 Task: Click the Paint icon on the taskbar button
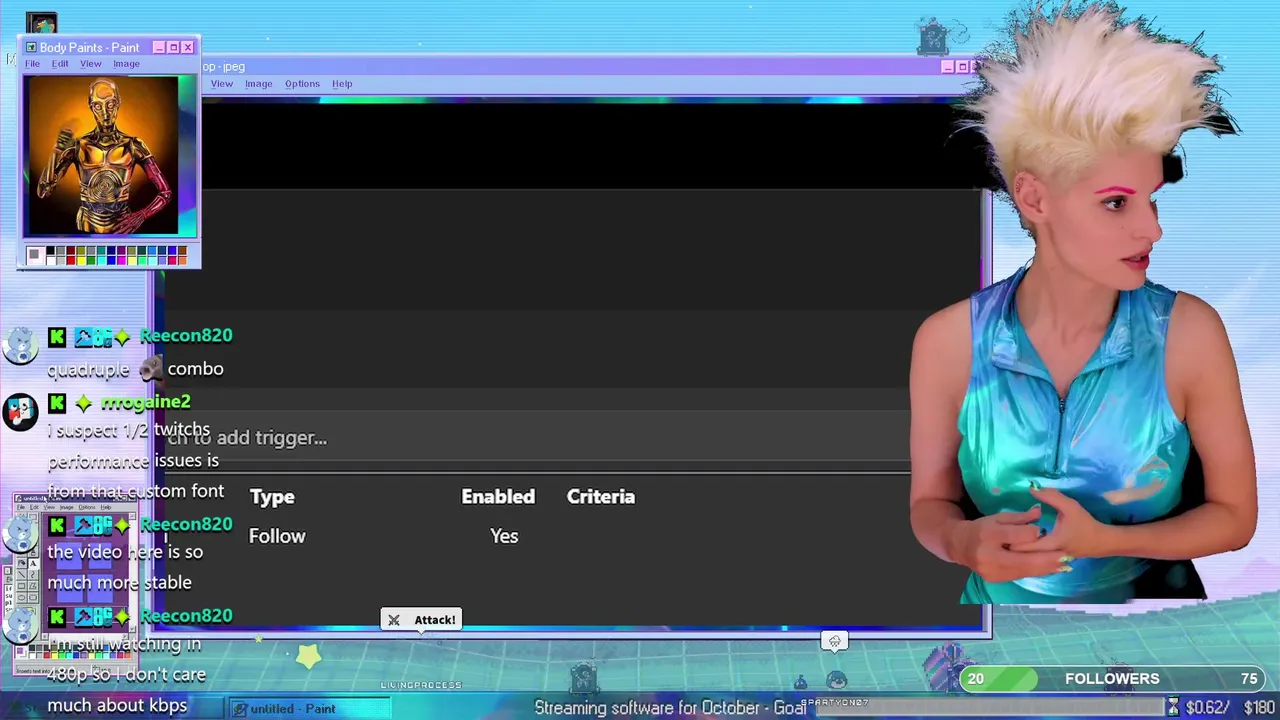pyautogui.click(x=240, y=709)
